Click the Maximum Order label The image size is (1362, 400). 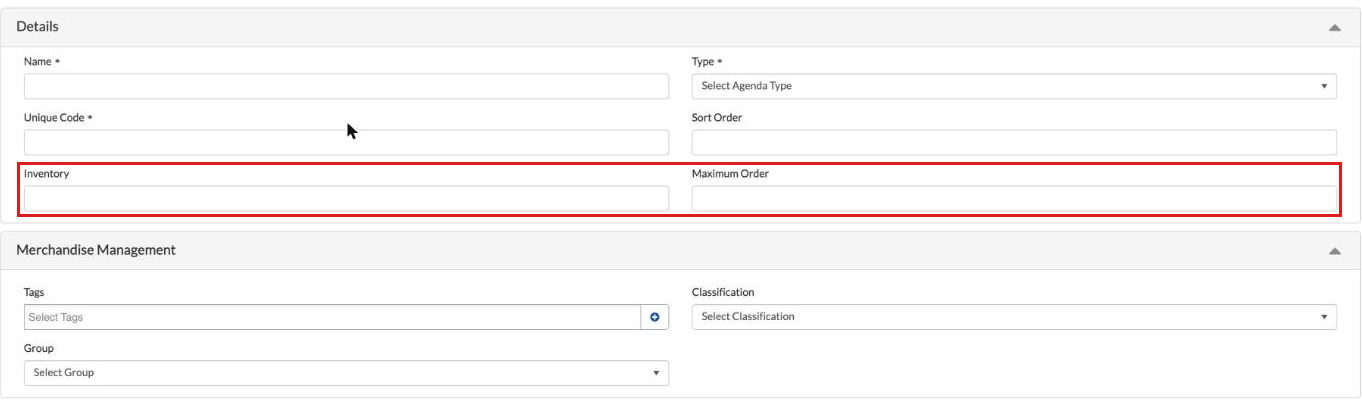tap(730, 174)
